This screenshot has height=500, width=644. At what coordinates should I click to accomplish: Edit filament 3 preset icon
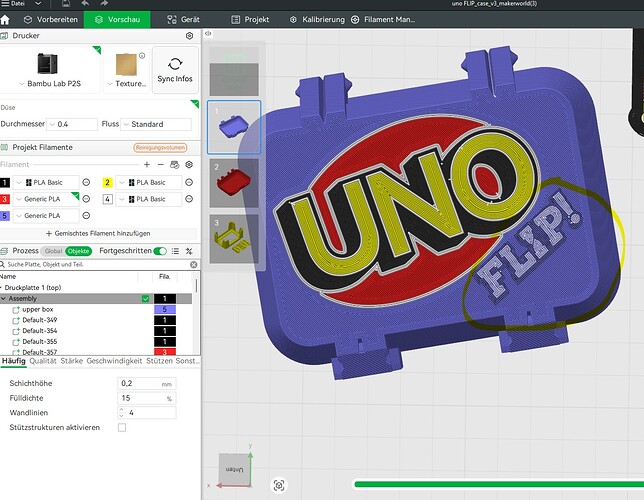(x=86, y=199)
